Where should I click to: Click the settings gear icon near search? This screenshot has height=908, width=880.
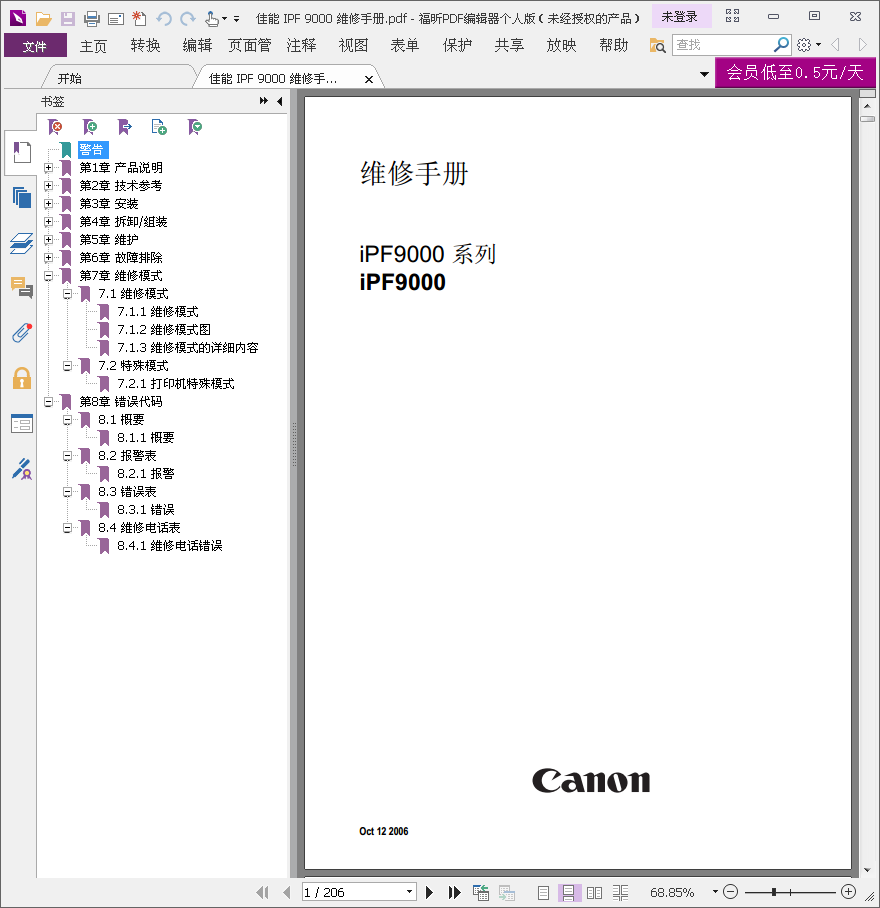804,45
